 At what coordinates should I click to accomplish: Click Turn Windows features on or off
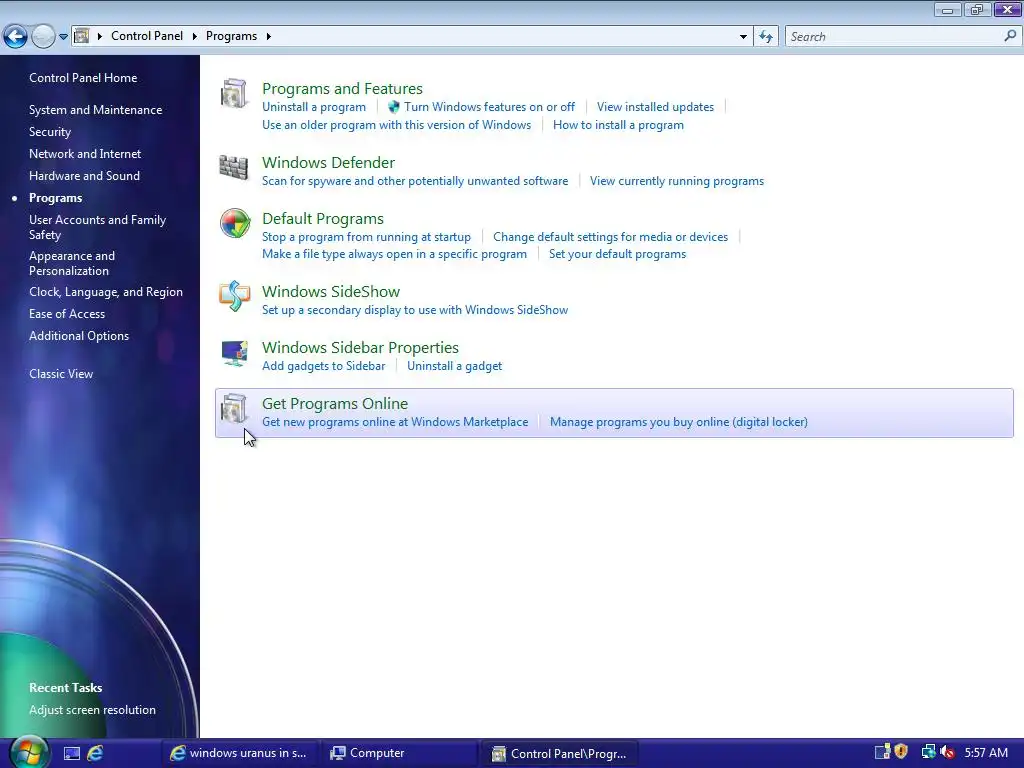tap(489, 107)
